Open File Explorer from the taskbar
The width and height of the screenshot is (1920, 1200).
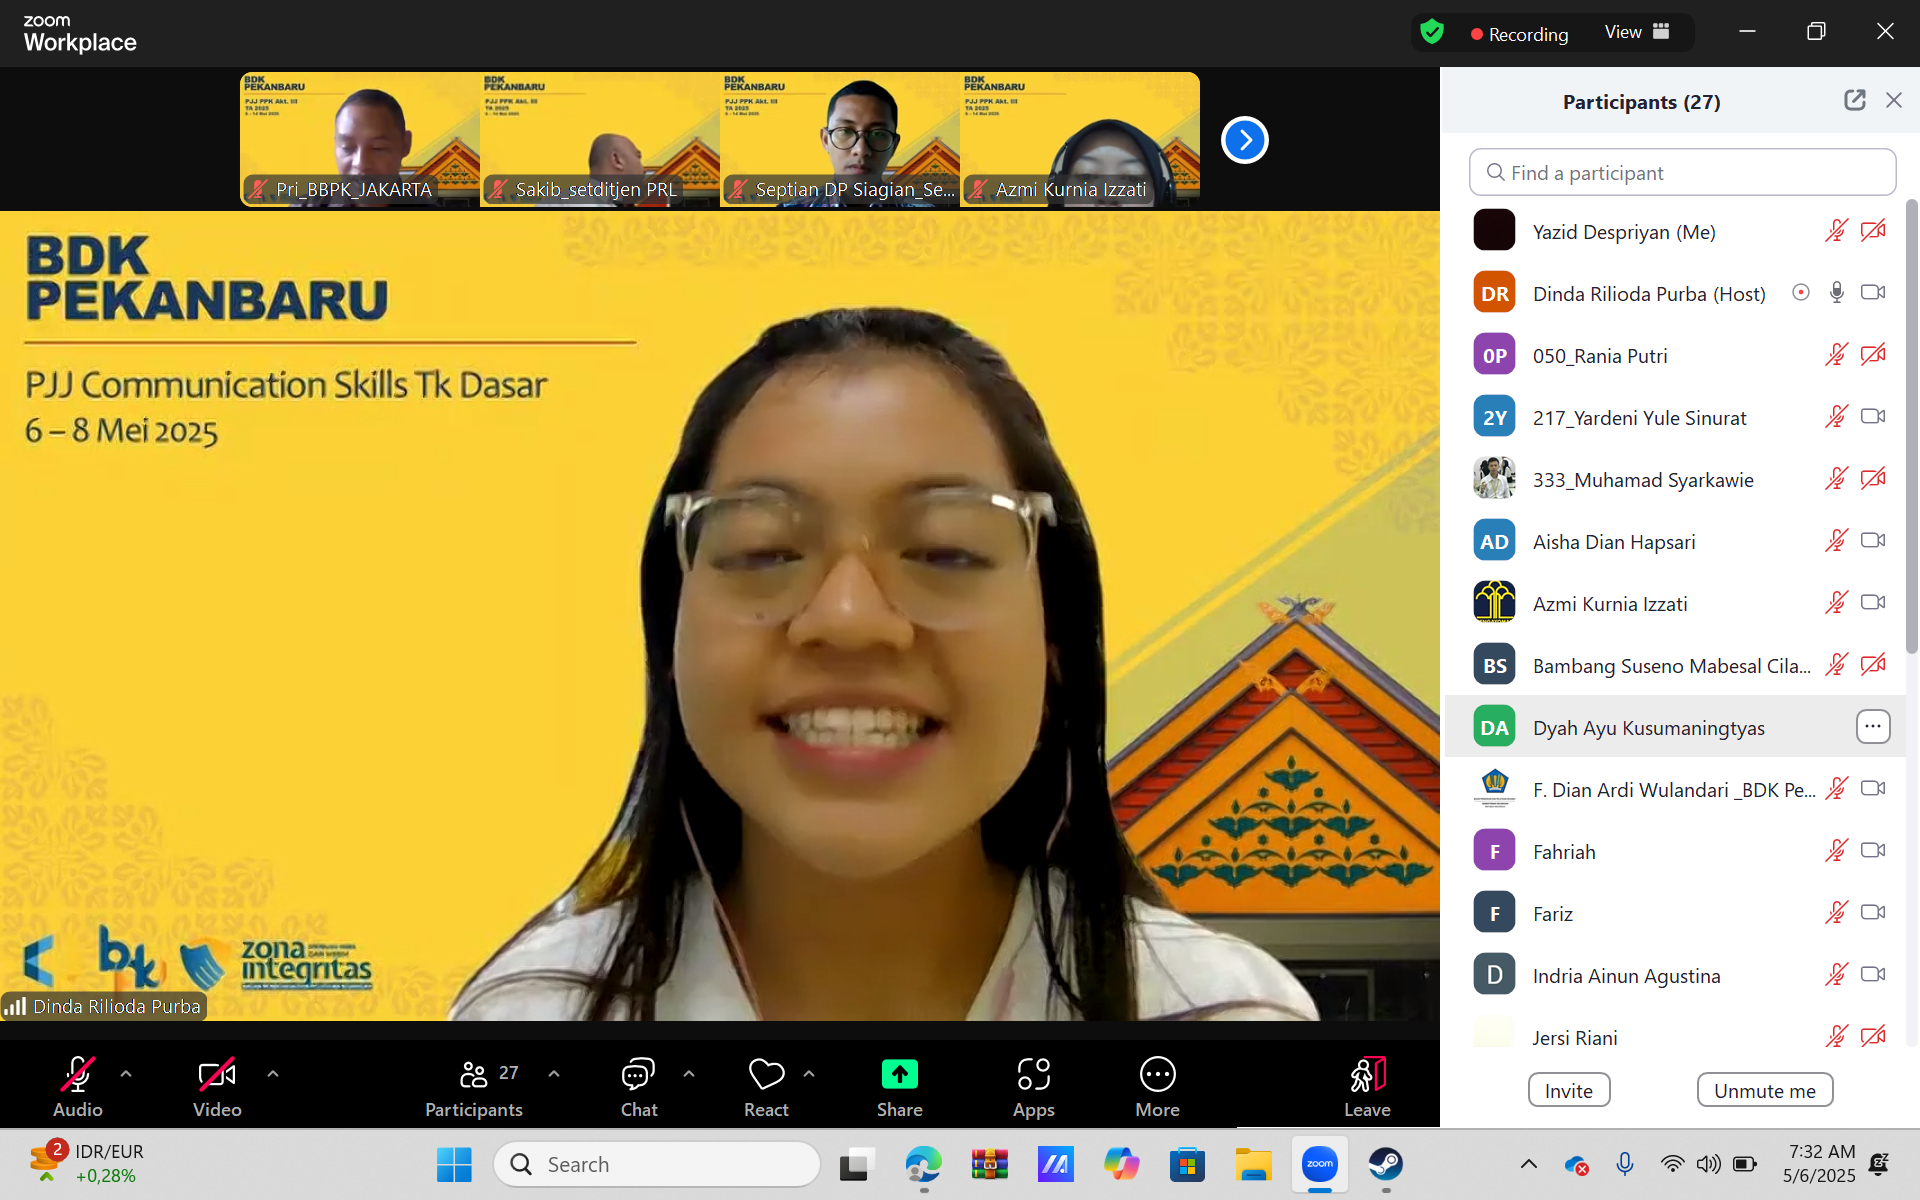coord(1253,1164)
